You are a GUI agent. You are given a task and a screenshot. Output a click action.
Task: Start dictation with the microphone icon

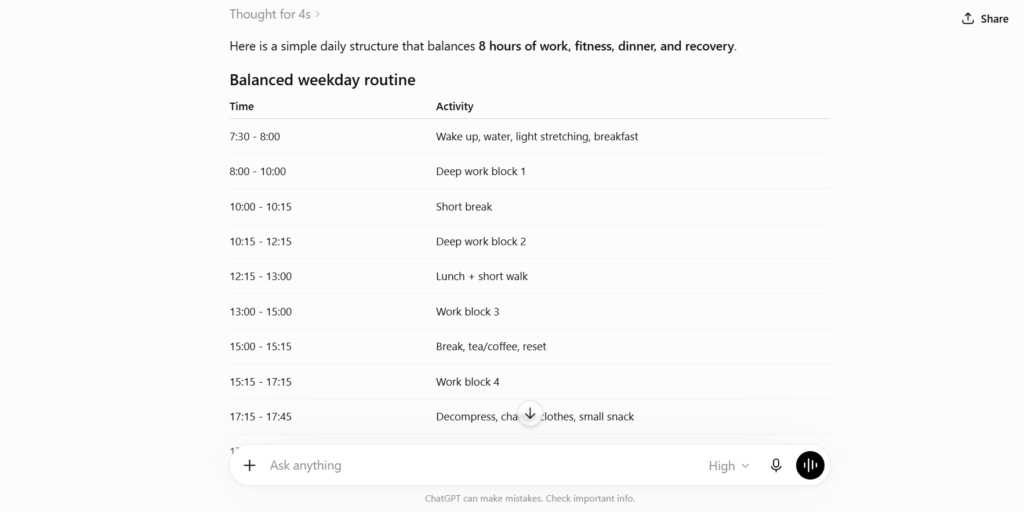776,466
